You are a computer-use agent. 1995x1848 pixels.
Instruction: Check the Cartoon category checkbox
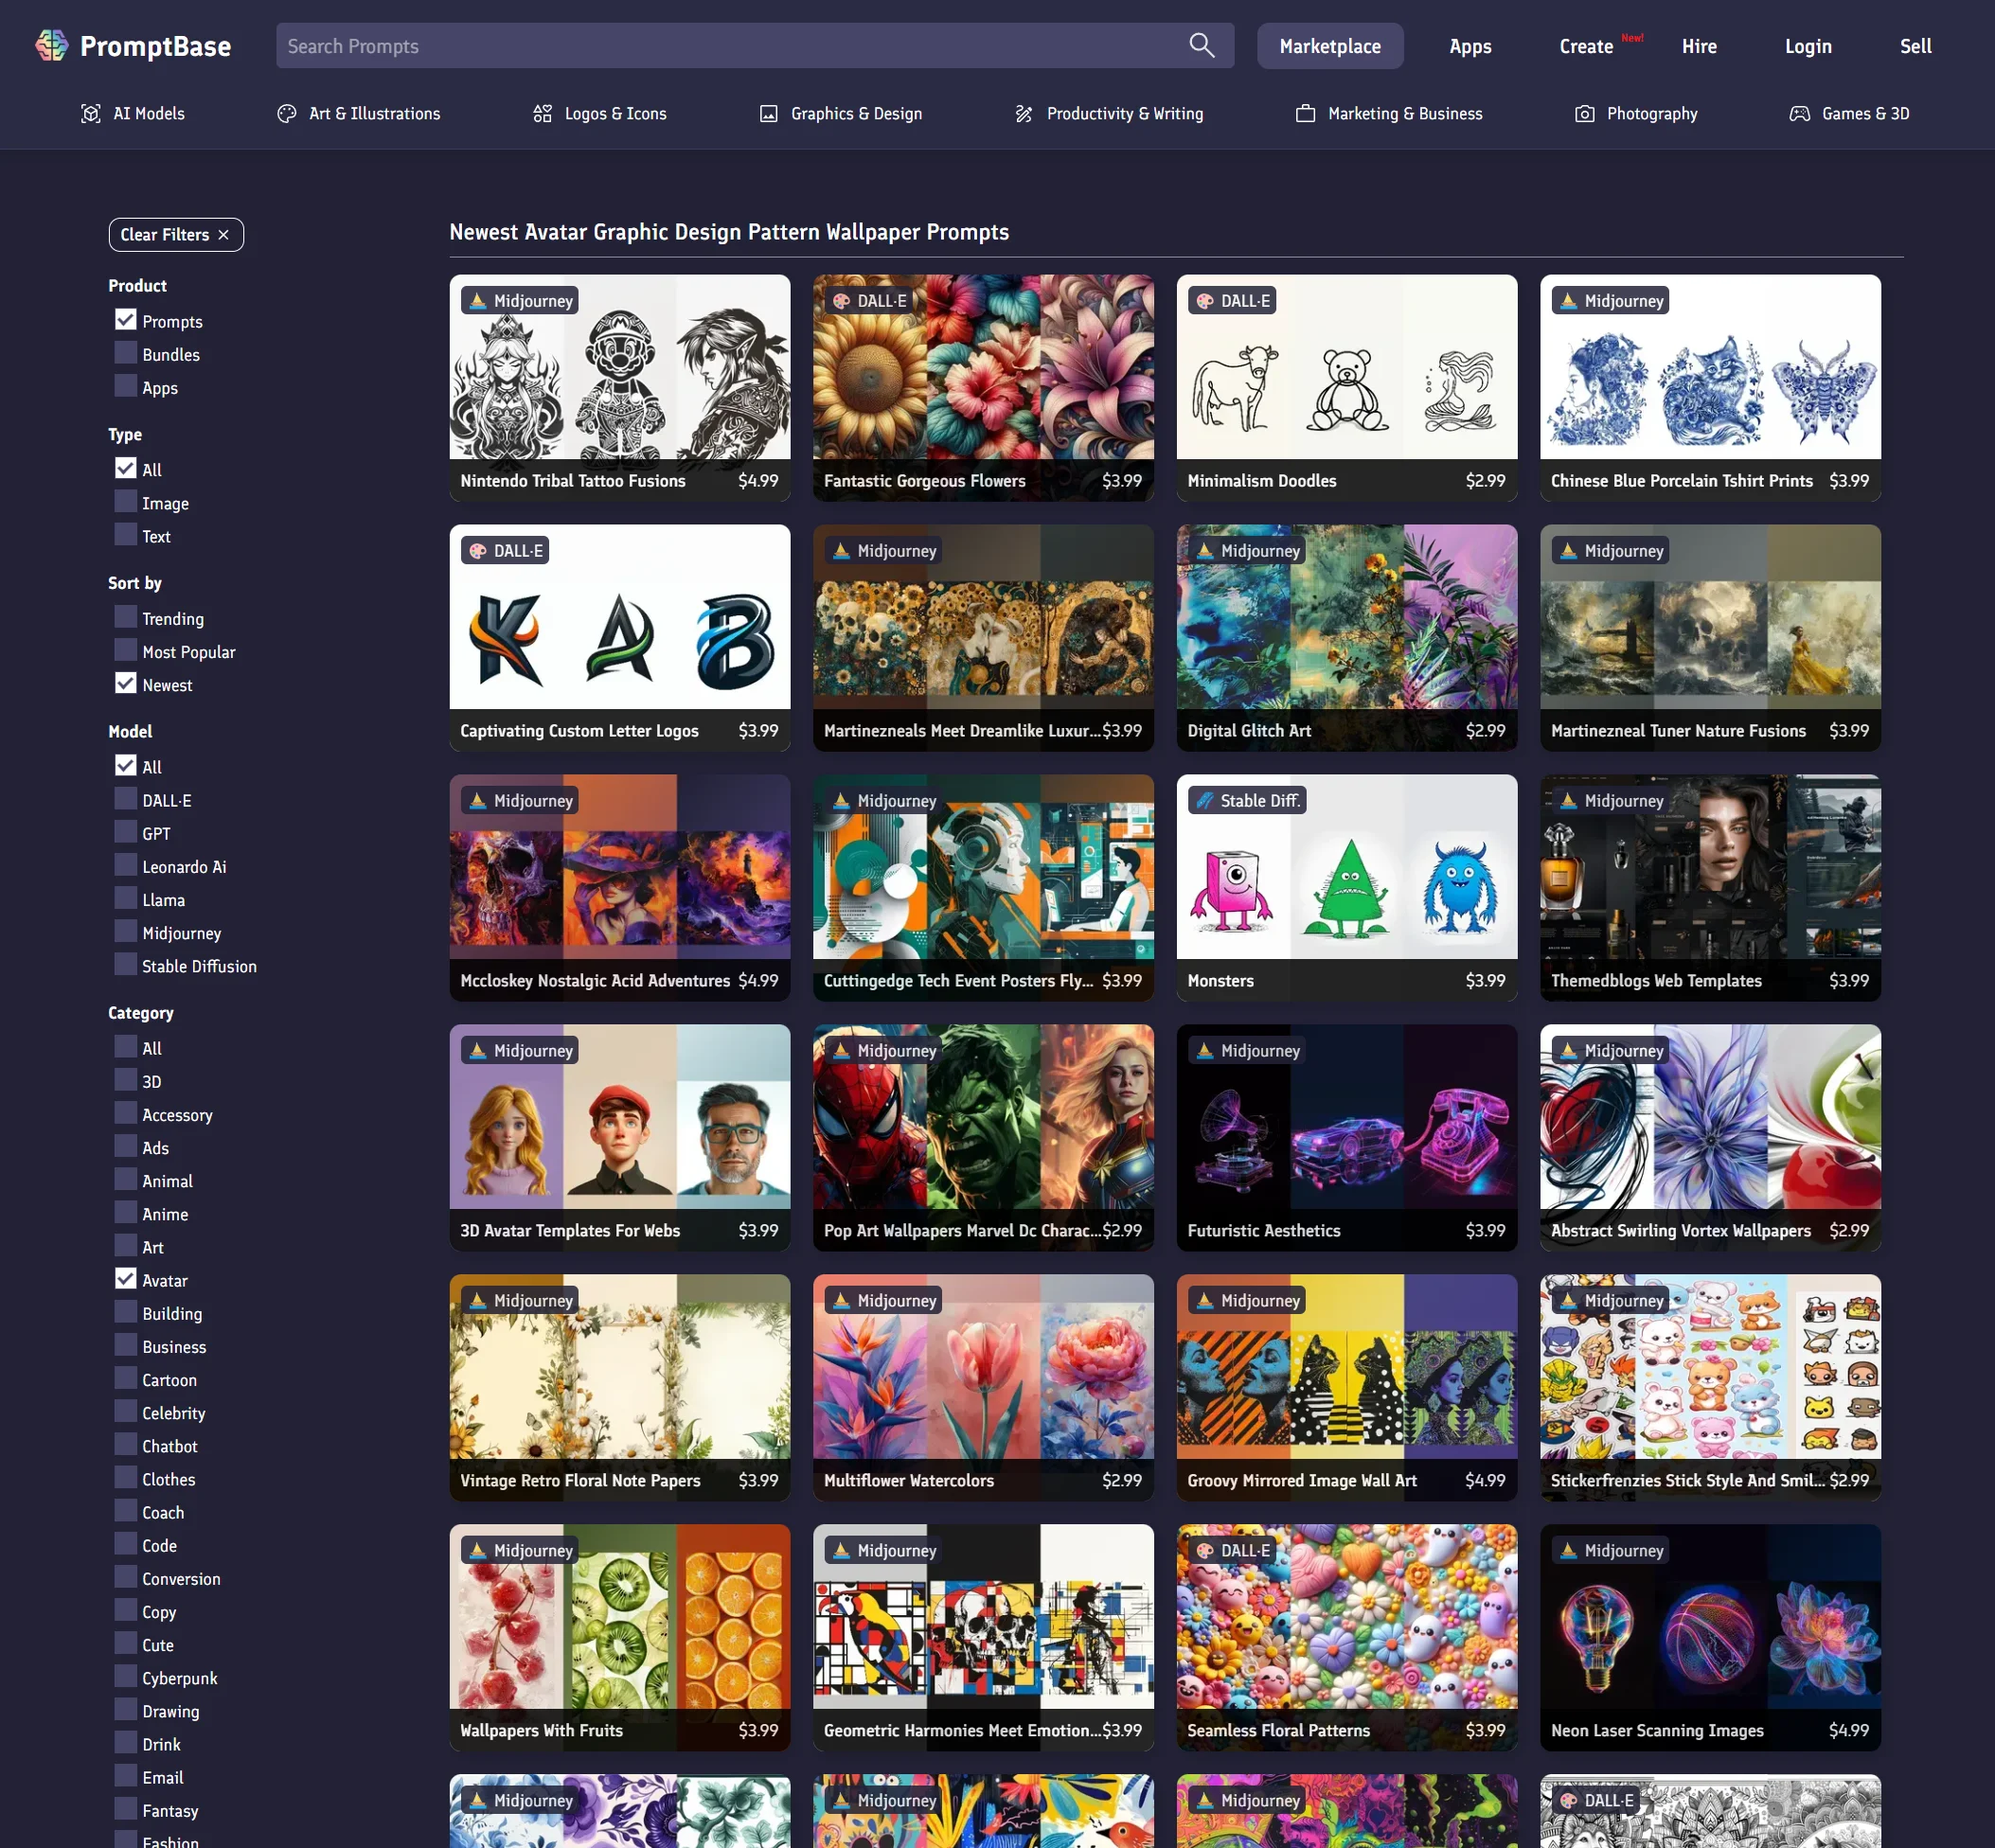tap(126, 1378)
